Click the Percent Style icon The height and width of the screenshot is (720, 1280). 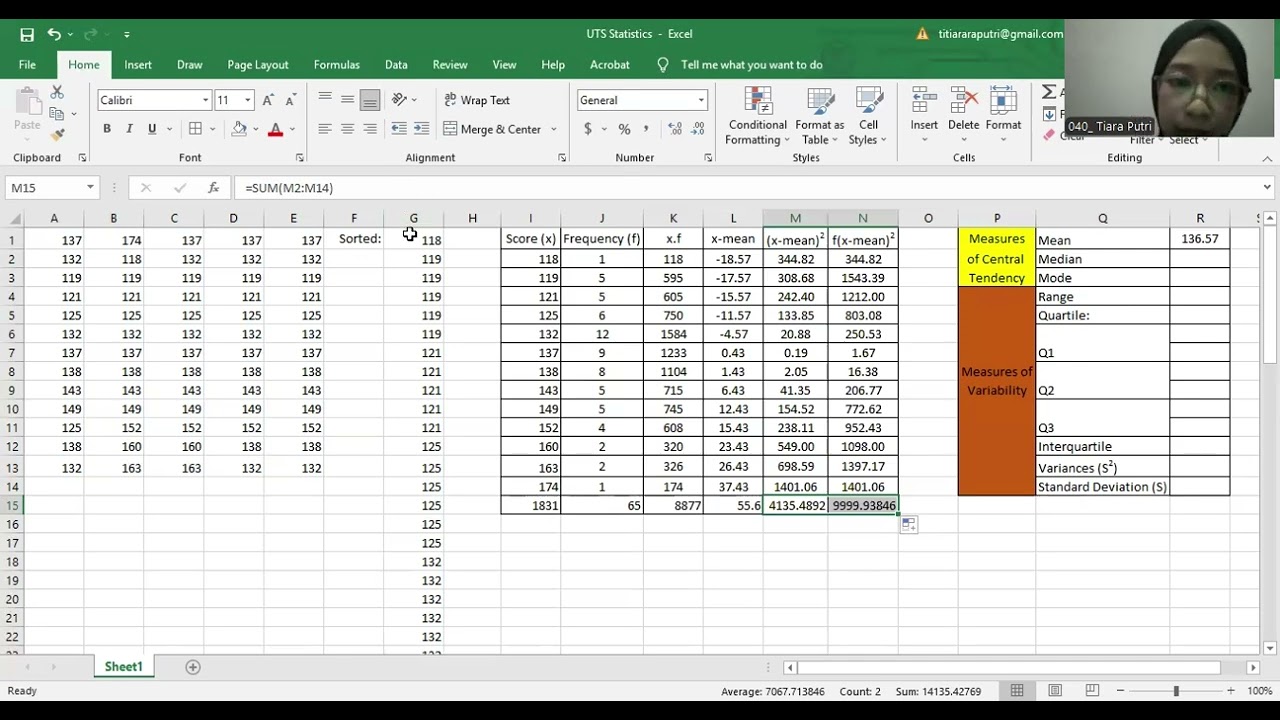624,129
